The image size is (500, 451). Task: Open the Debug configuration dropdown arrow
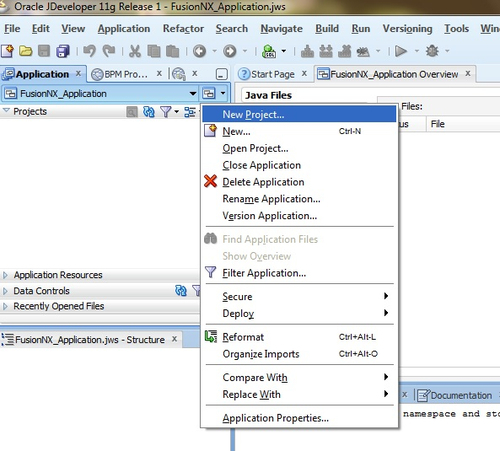[x=447, y=51]
